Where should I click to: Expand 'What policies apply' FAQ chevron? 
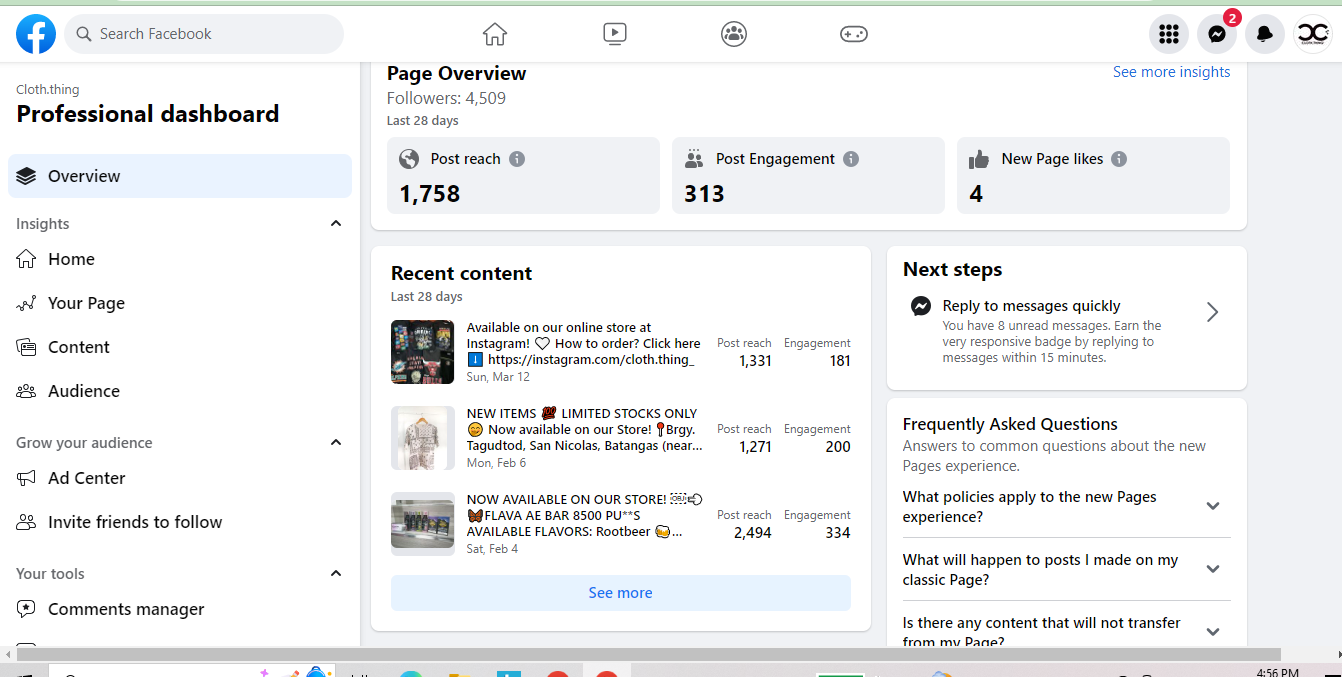tap(1213, 506)
